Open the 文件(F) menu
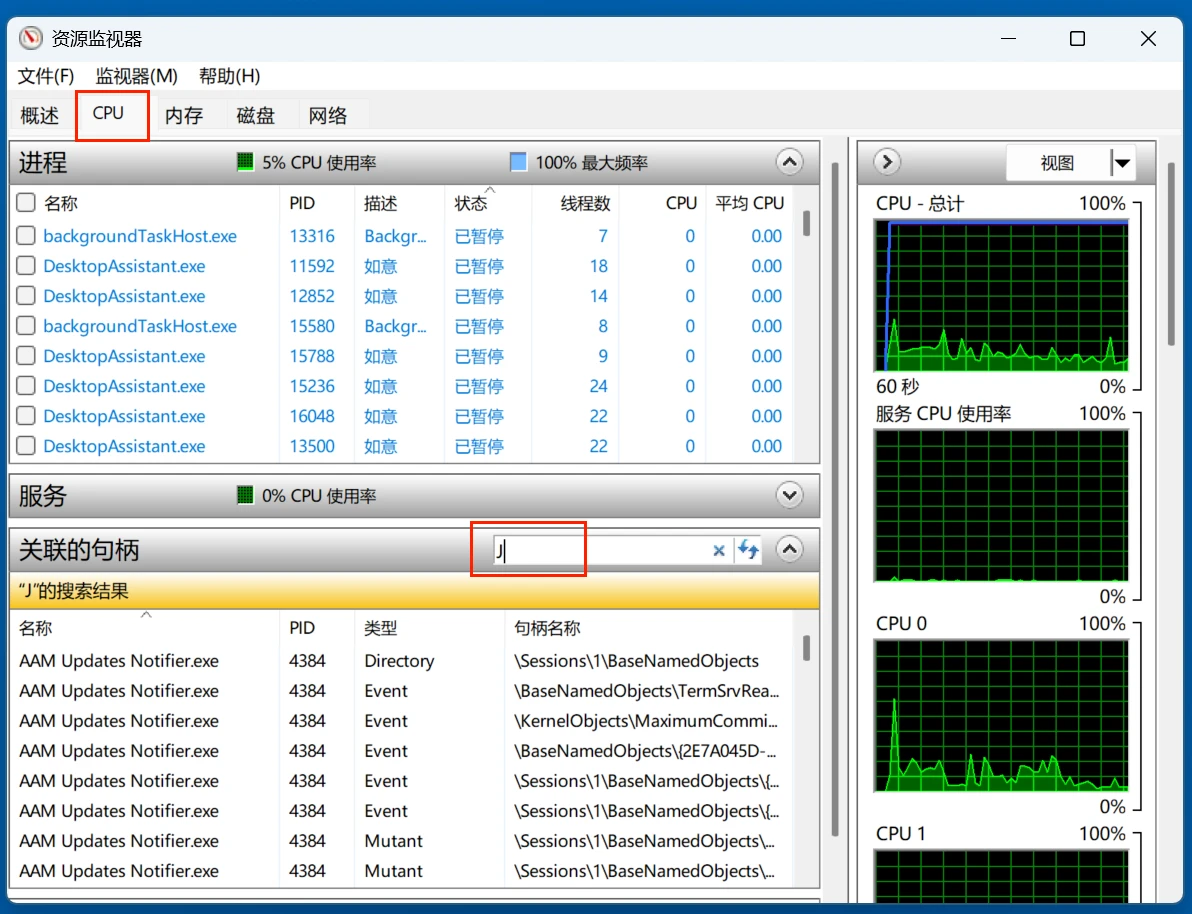Image resolution: width=1192 pixels, height=914 pixels. [46, 76]
